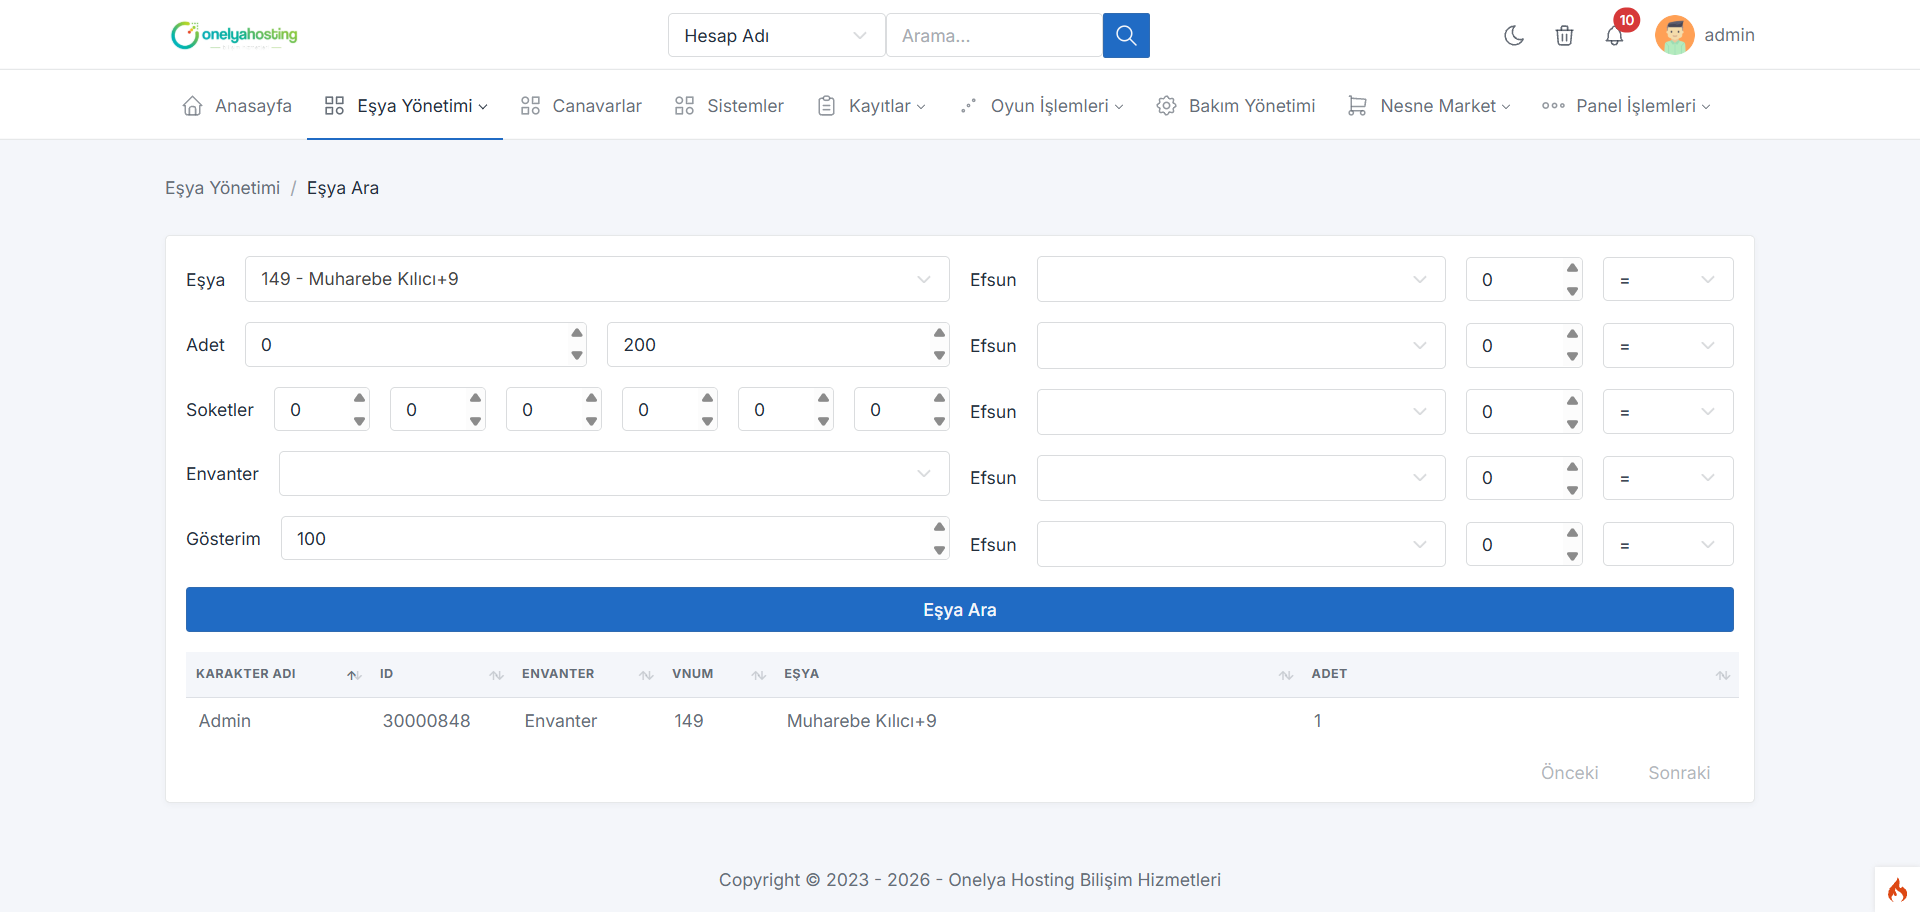Viewport: 1920px width, 912px height.
Task: Increase the first Soketler value stepper
Action: coord(360,398)
